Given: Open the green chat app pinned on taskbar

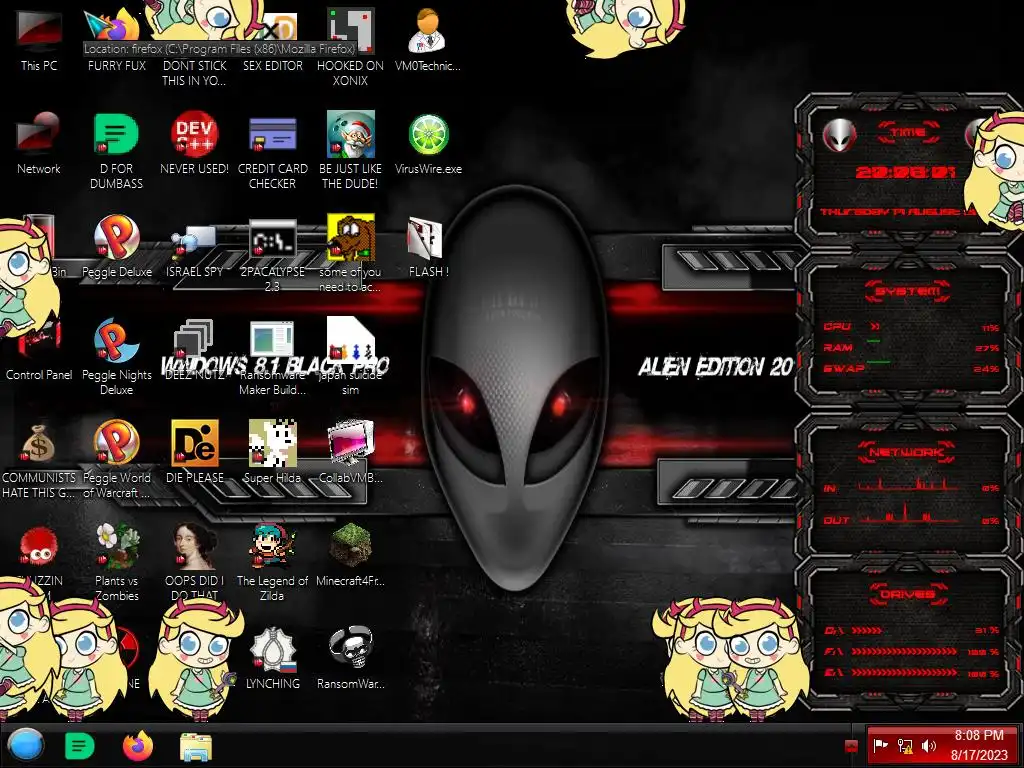Looking at the screenshot, I should click(x=80, y=746).
